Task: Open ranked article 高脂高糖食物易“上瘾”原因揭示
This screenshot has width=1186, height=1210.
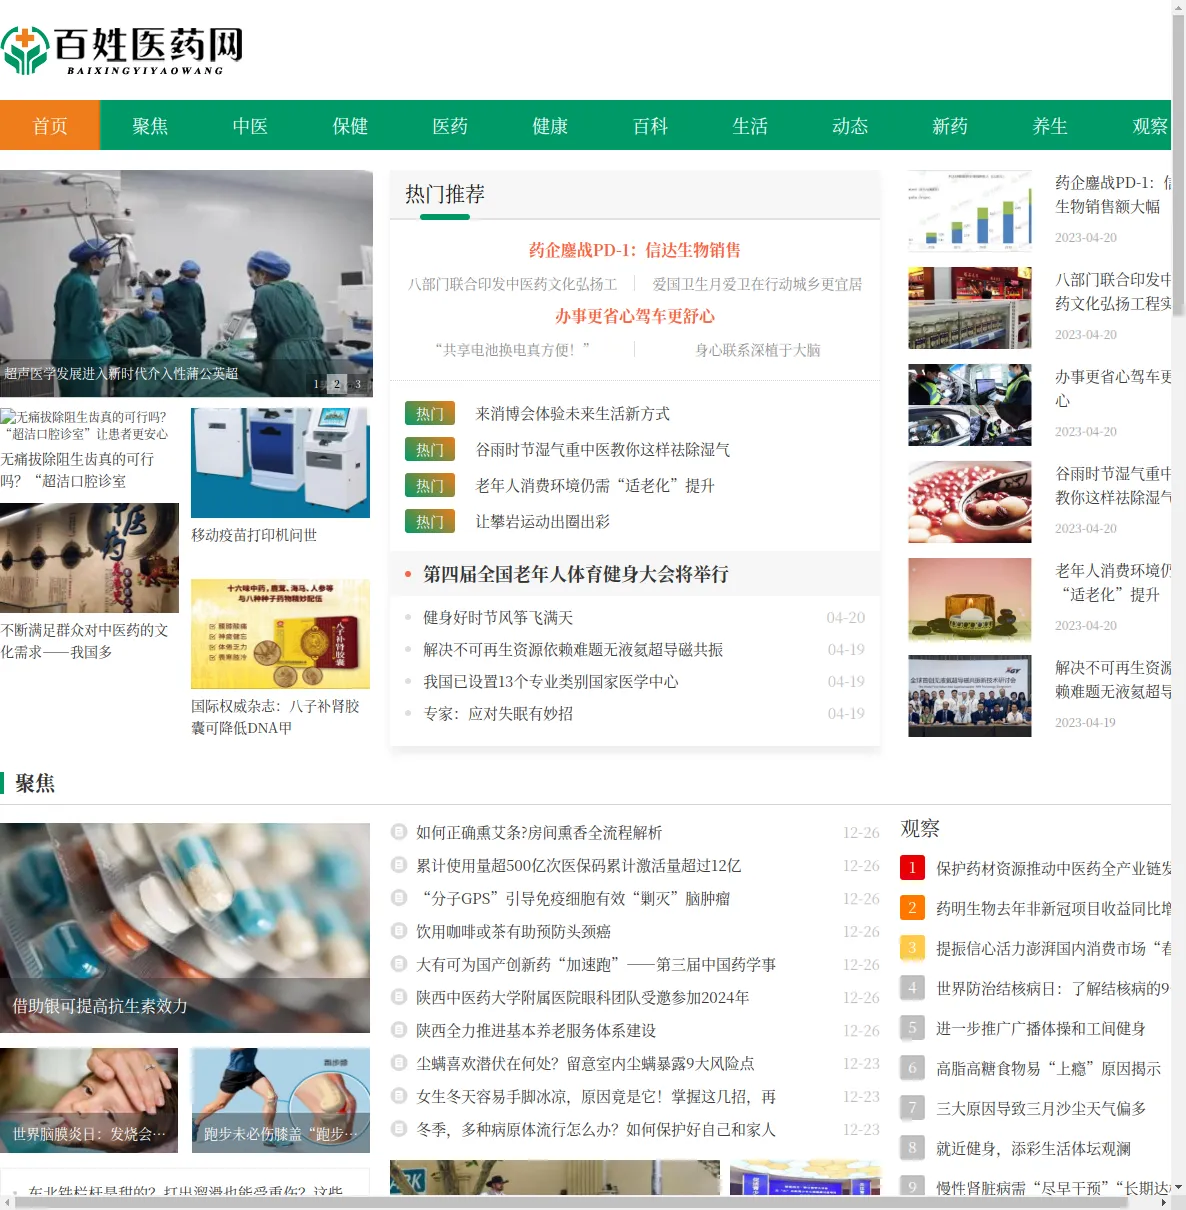Action: click(x=1048, y=1068)
